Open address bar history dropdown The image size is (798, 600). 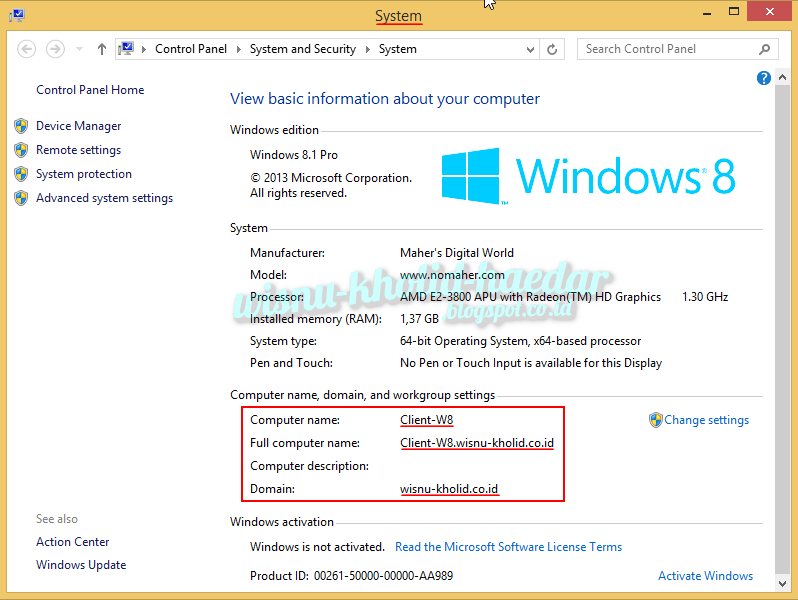[530, 49]
